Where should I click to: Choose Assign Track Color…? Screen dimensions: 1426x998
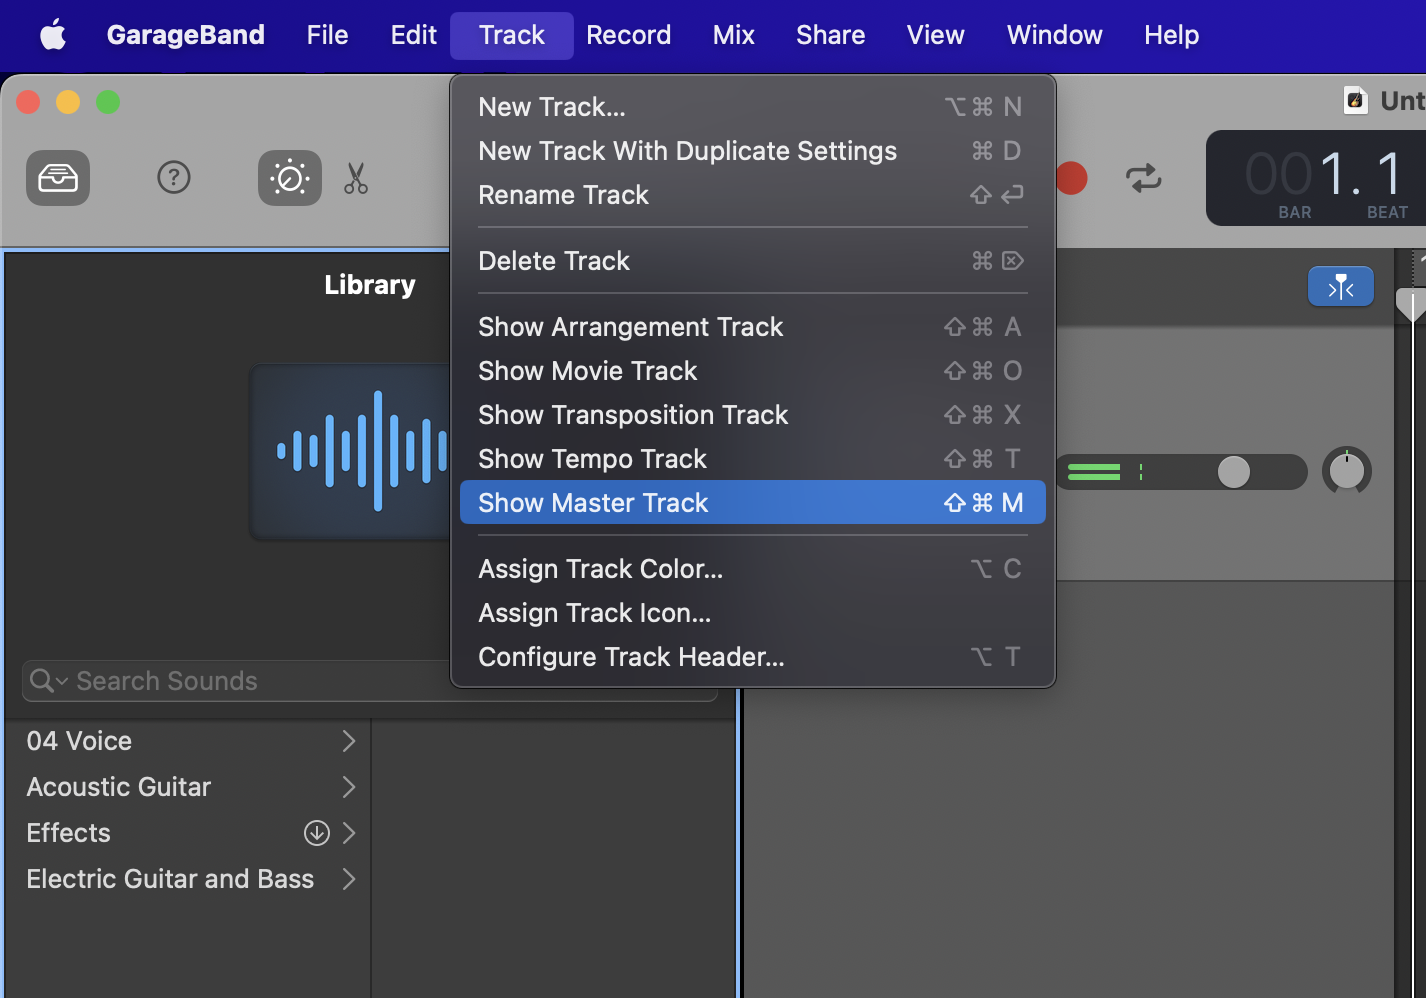pos(753,569)
